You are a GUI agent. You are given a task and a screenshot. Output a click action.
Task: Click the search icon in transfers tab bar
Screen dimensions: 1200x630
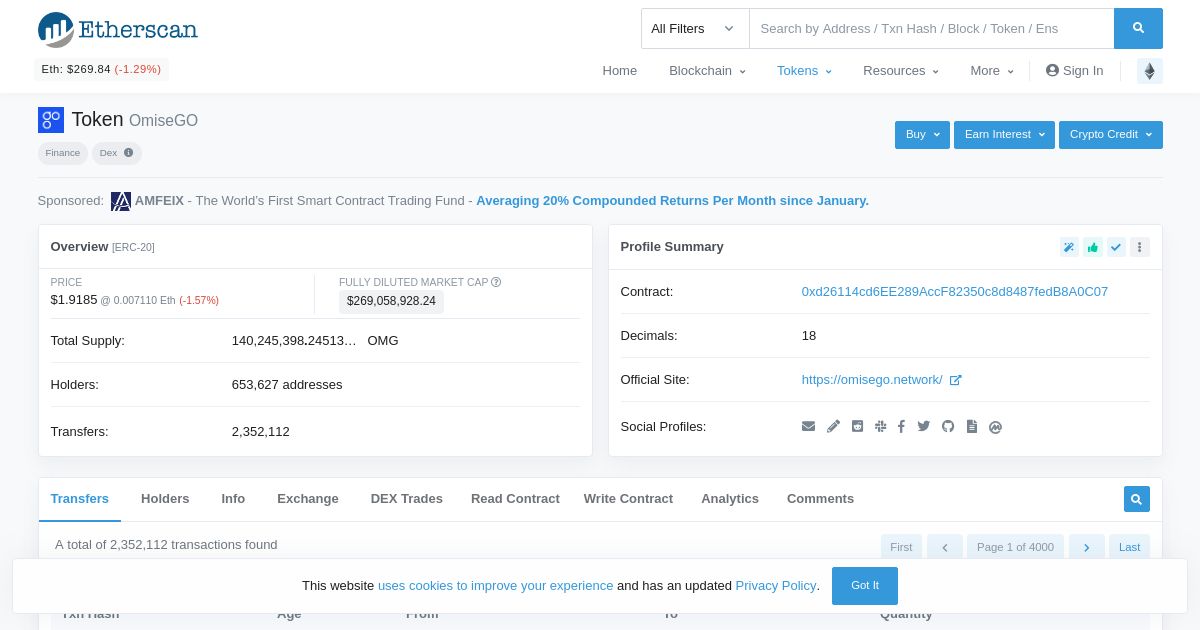pos(1136,499)
